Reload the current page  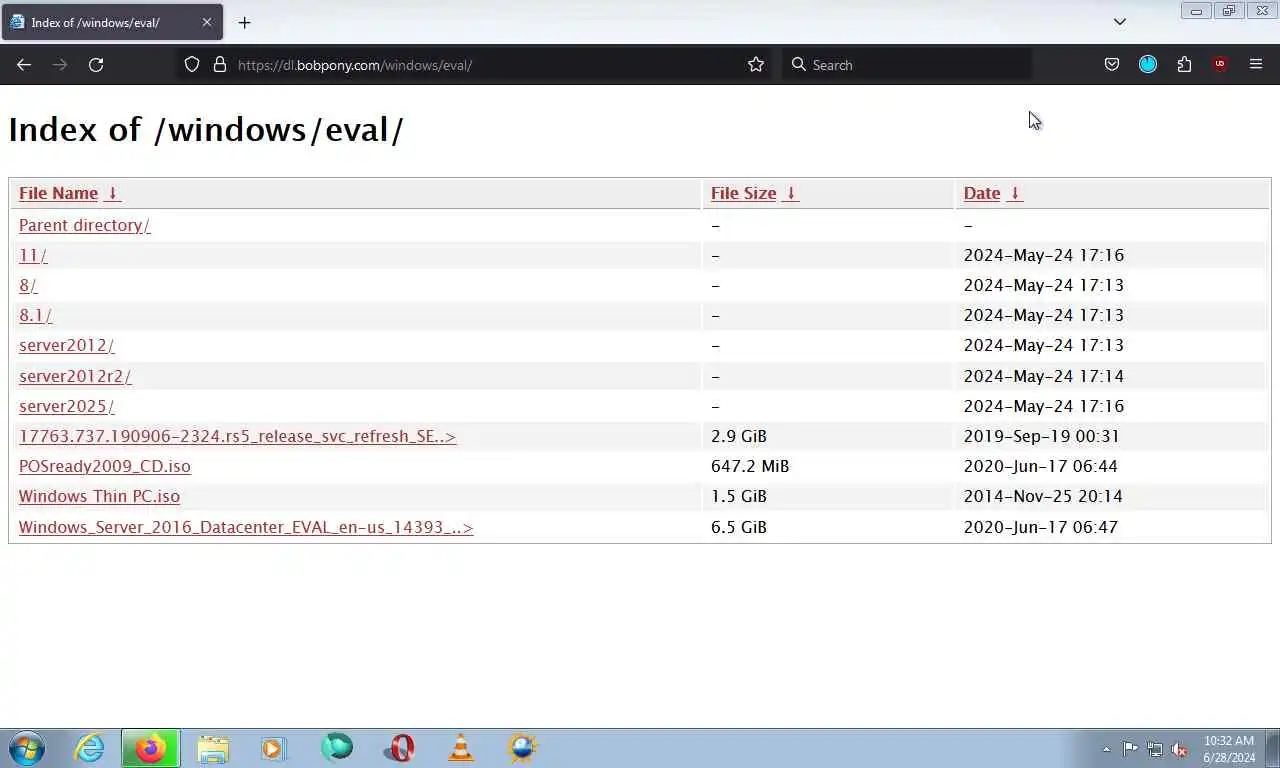pos(96,64)
